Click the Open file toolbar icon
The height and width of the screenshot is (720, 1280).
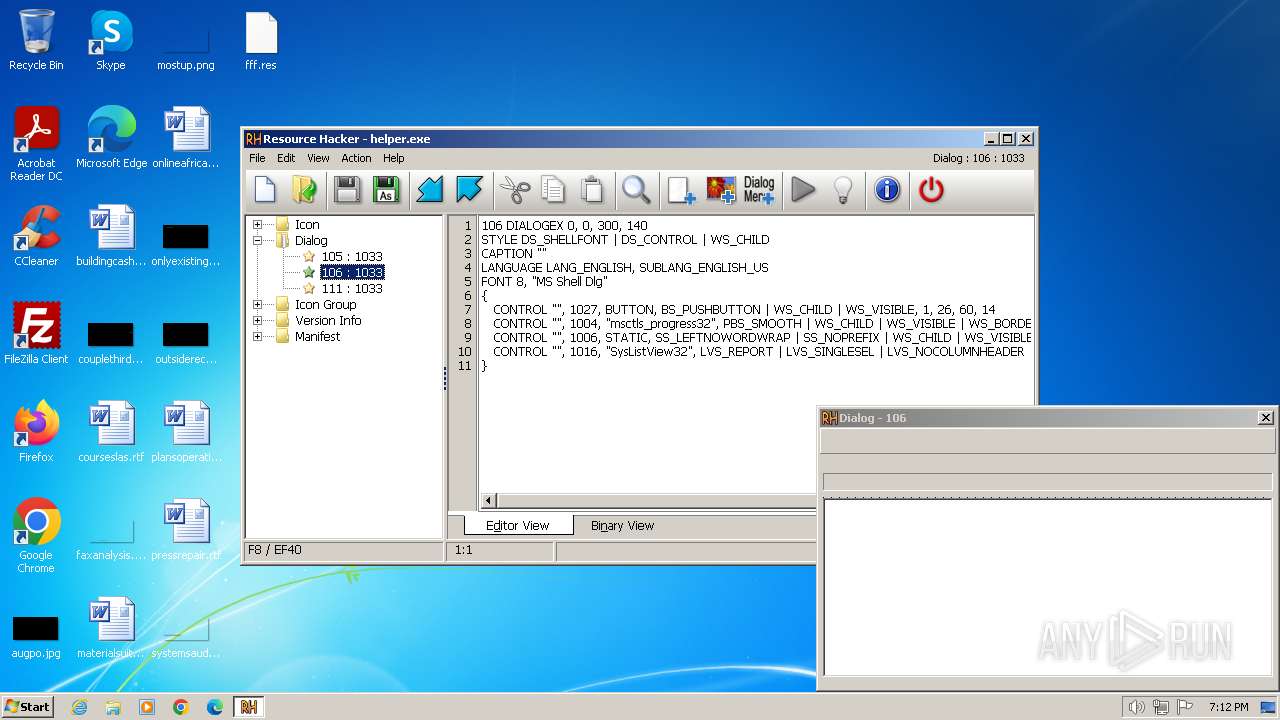(304, 189)
